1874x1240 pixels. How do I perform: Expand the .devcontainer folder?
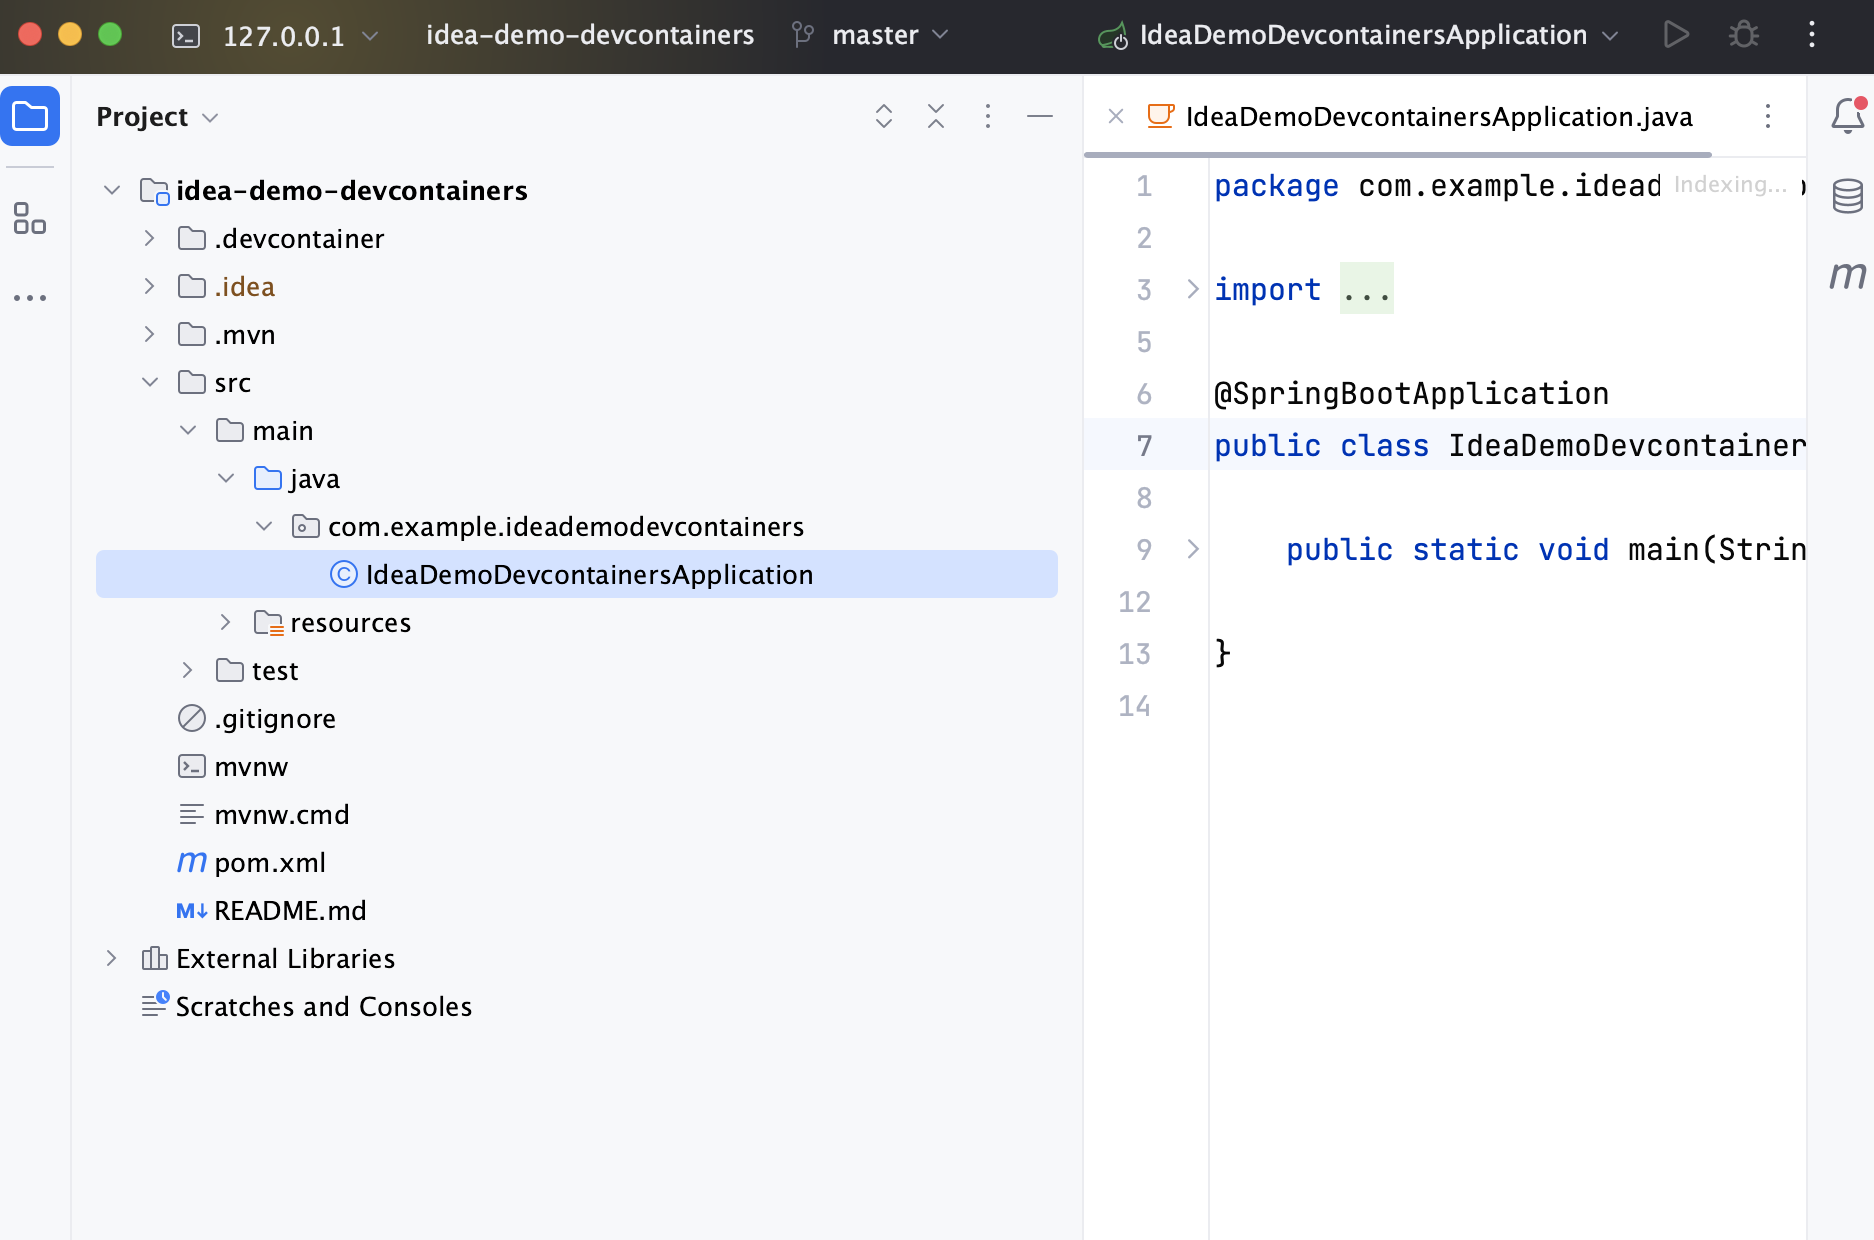point(149,238)
